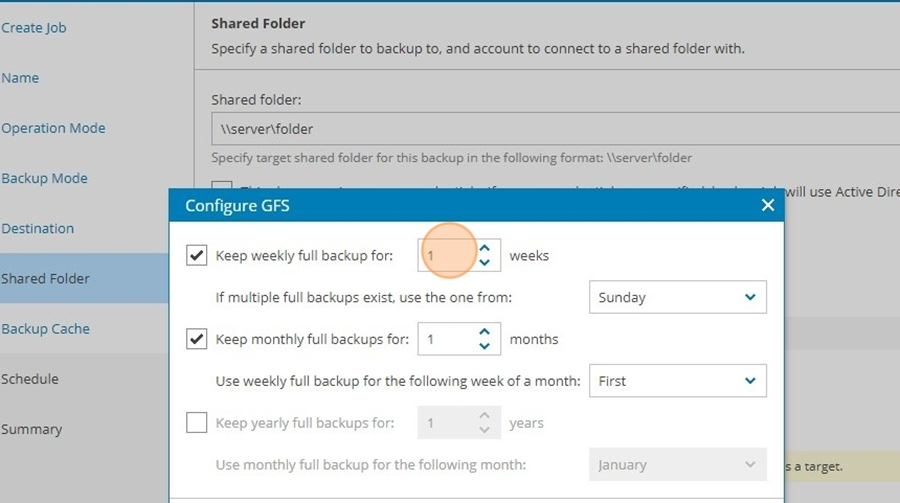Click the monthly backup months number field
This screenshot has height=503, width=900.
click(x=448, y=339)
